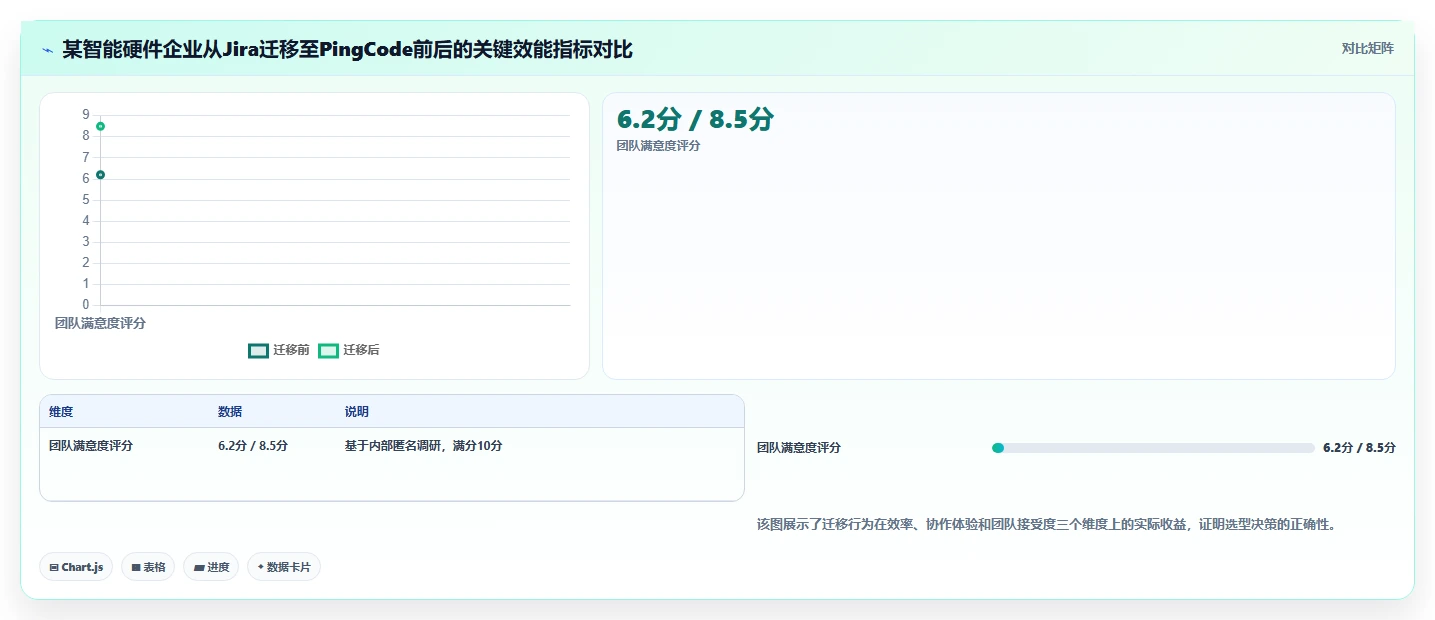
Task: Click the 迁移后 legend color box
Action: (328, 351)
